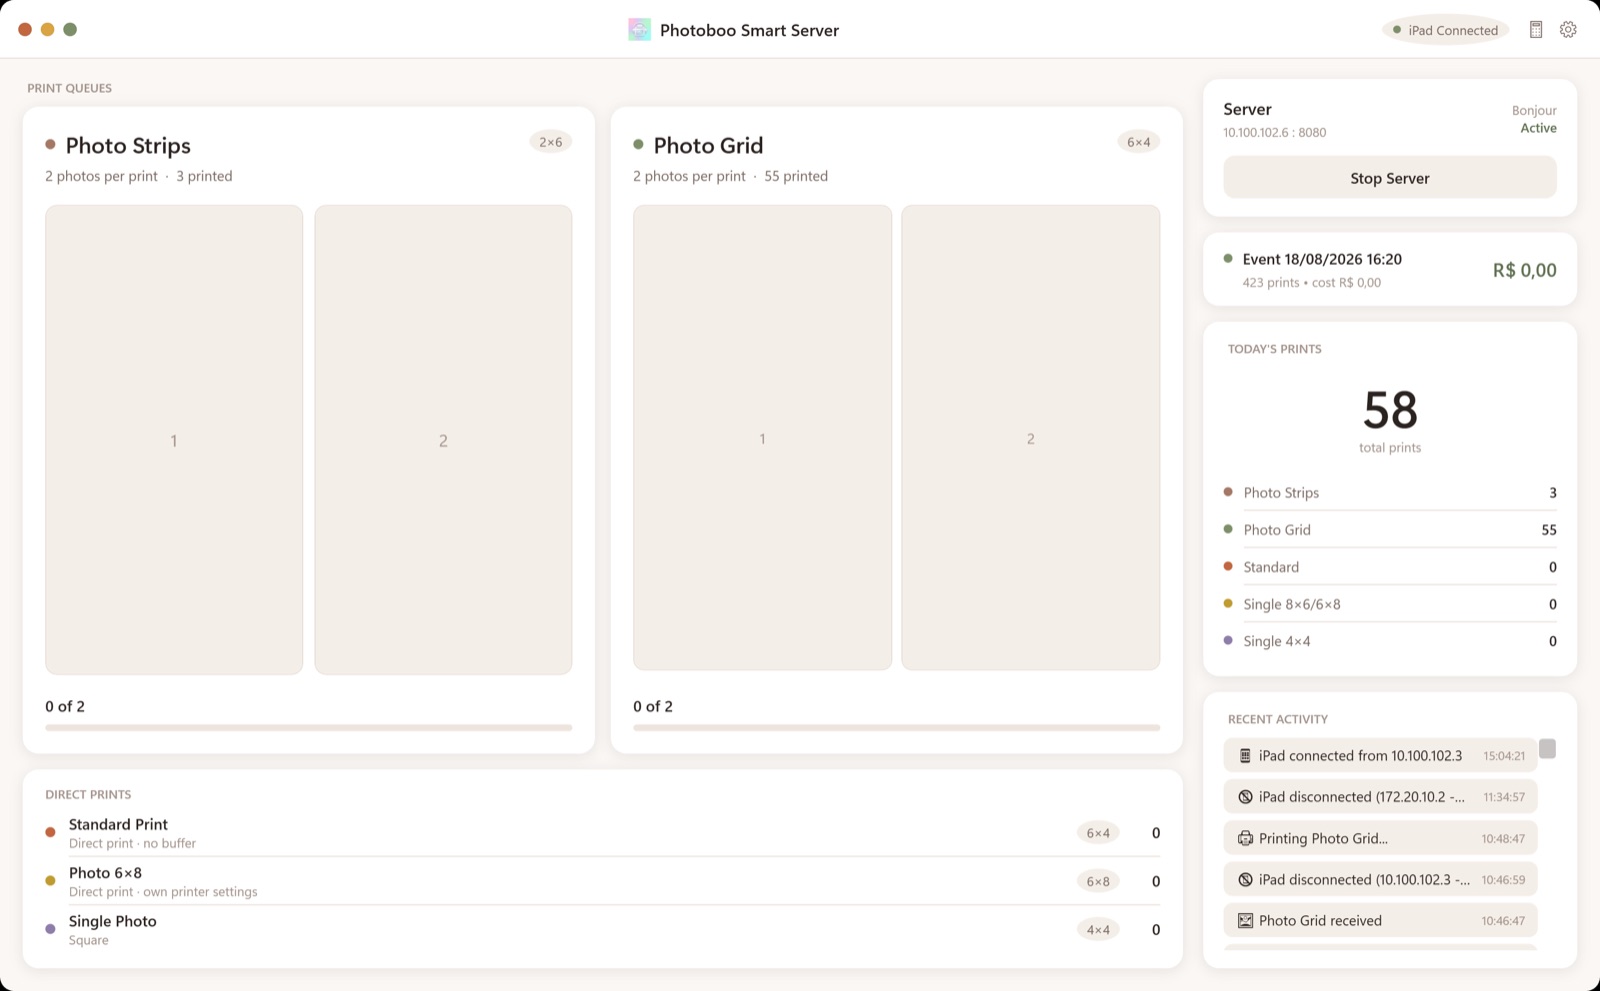Open the receipt report icon in the title bar
The image size is (1600, 991).
(x=1536, y=30)
